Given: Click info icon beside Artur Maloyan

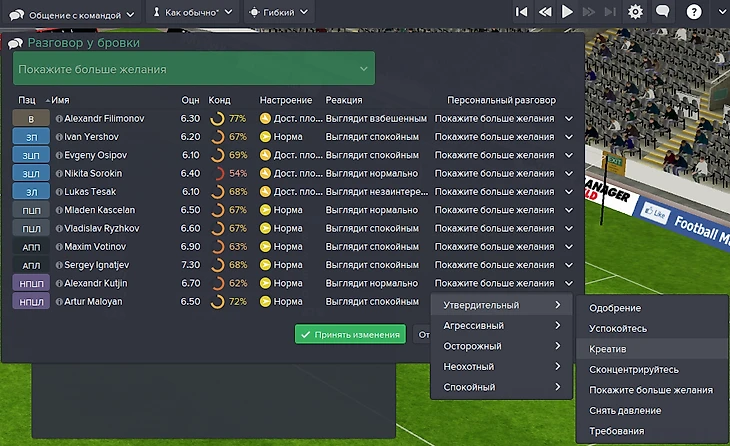Looking at the screenshot, I should pyautogui.click(x=59, y=302).
